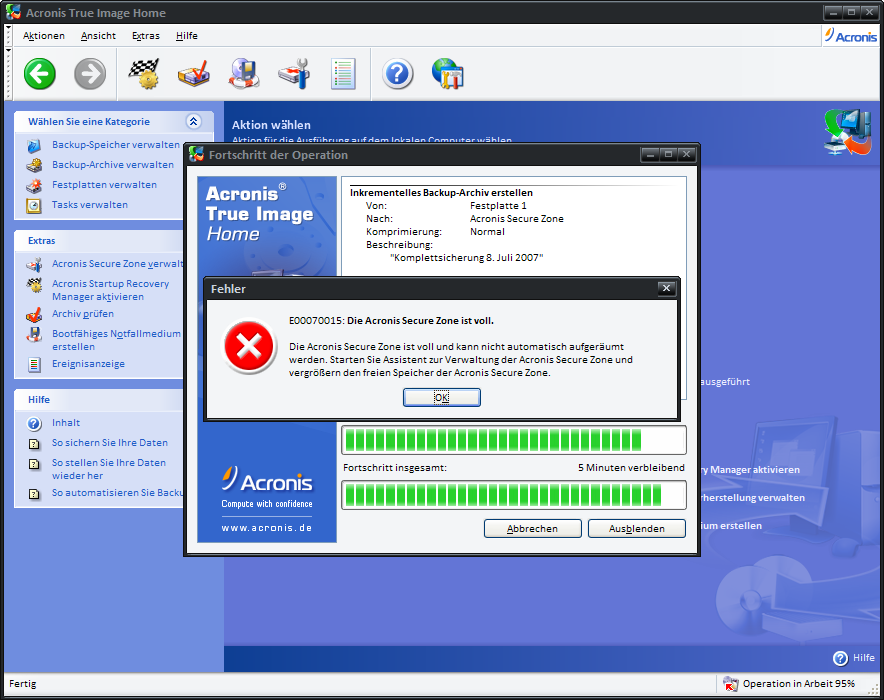This screenshot has height=700, width=884.
Task: Click the grey forward arrow in the toolbar
Action: pos(90,74)
